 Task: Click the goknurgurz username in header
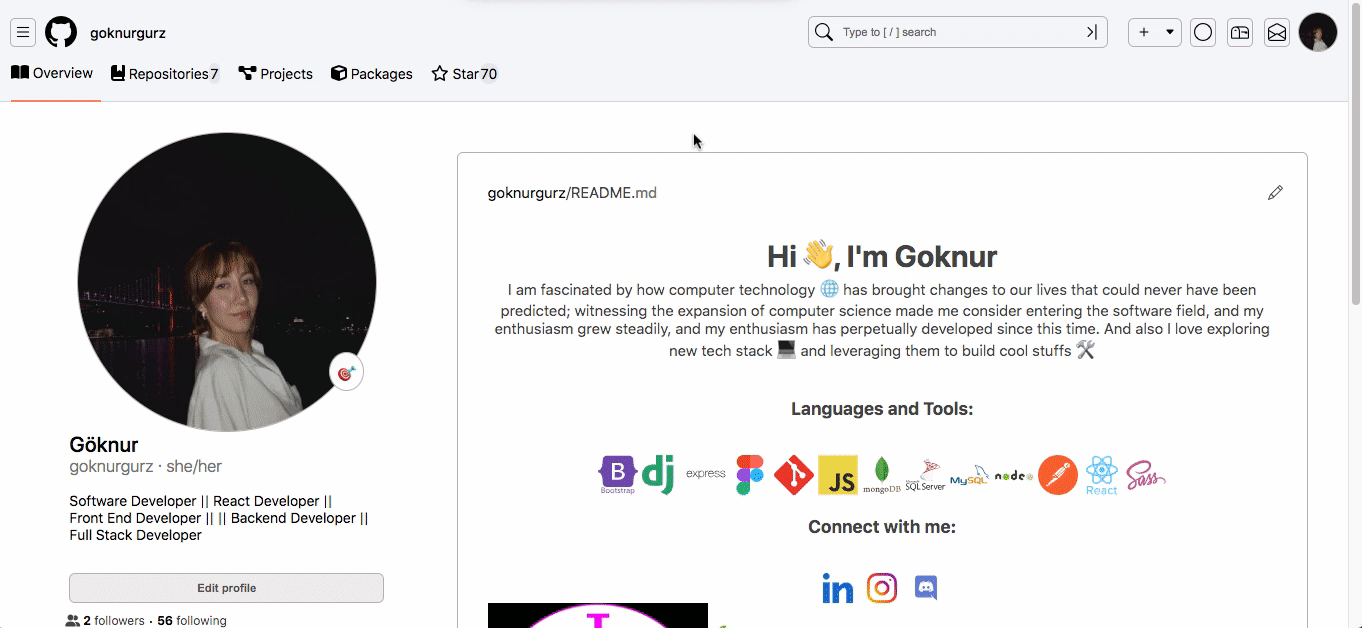point(128,33)
